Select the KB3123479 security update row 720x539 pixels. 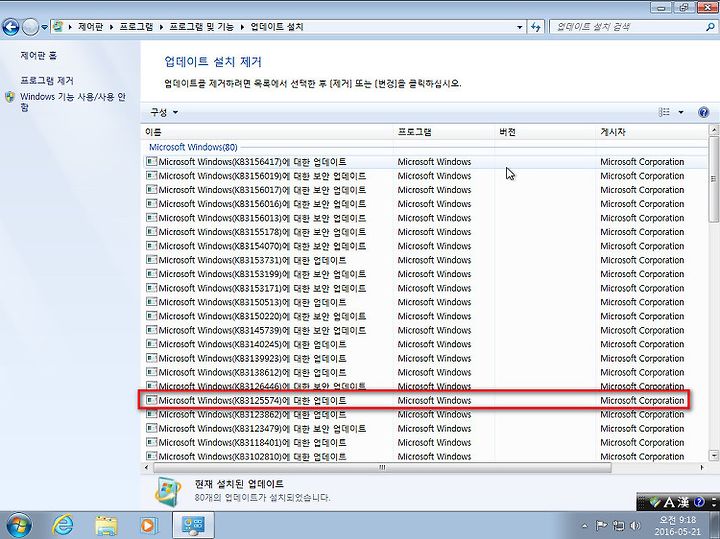[x=425, y=428]
